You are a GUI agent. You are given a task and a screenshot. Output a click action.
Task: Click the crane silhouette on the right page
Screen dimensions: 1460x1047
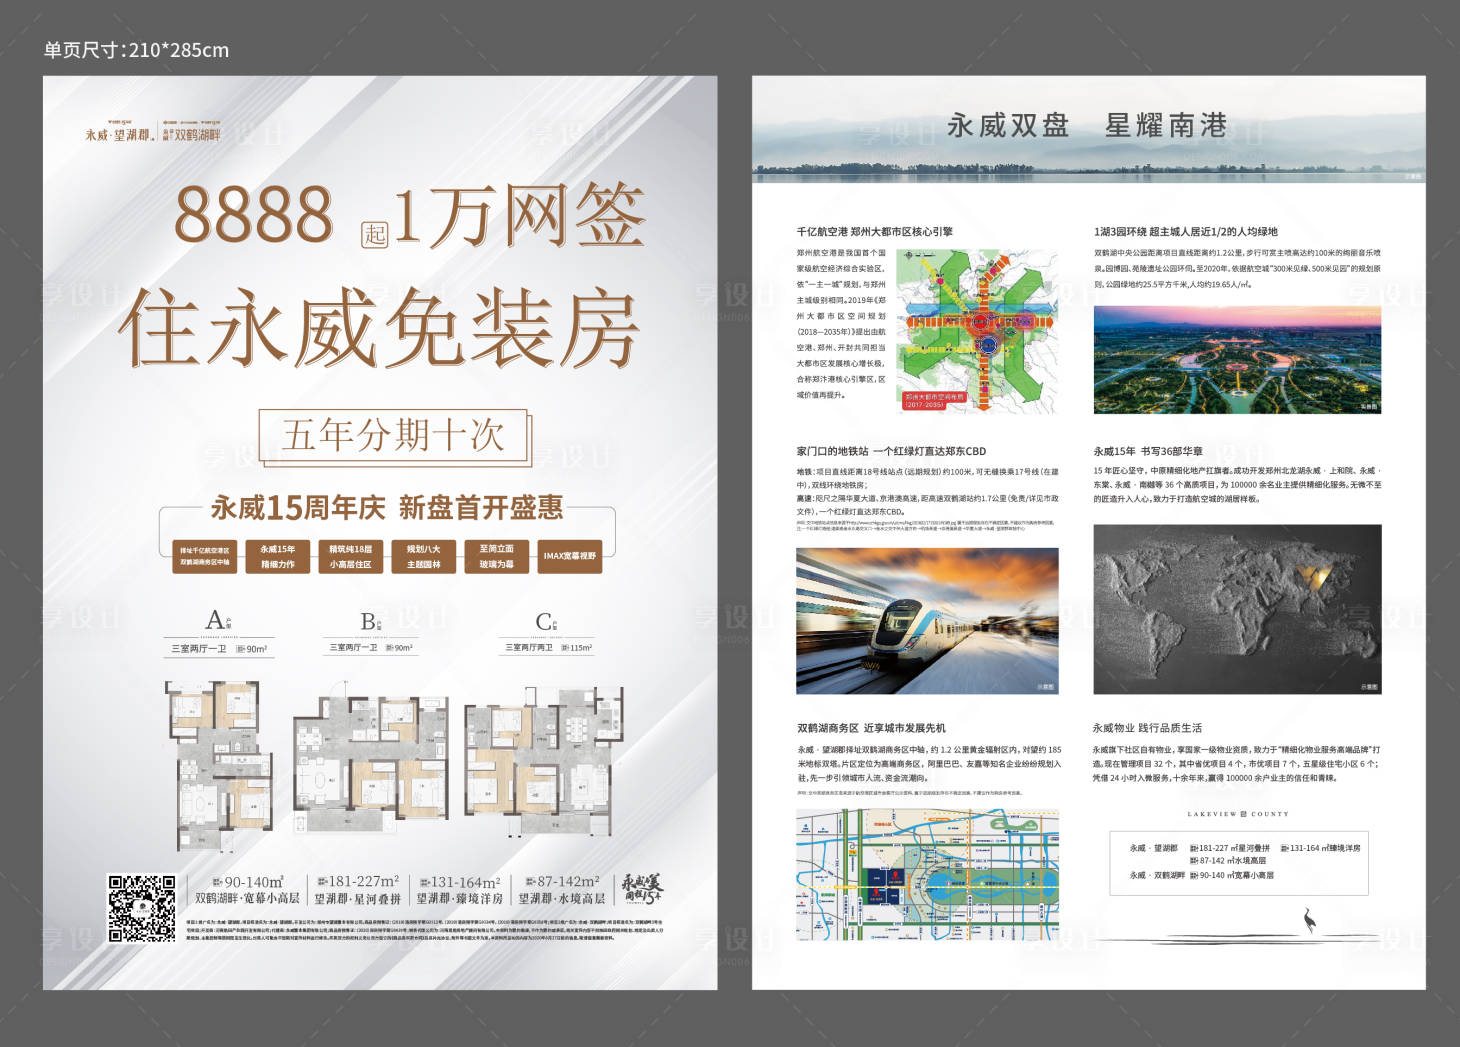tap(1309, 921)
